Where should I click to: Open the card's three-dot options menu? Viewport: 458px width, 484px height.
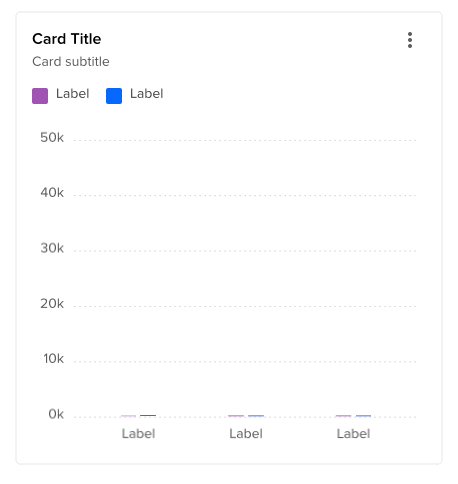[x=410, y=40]
